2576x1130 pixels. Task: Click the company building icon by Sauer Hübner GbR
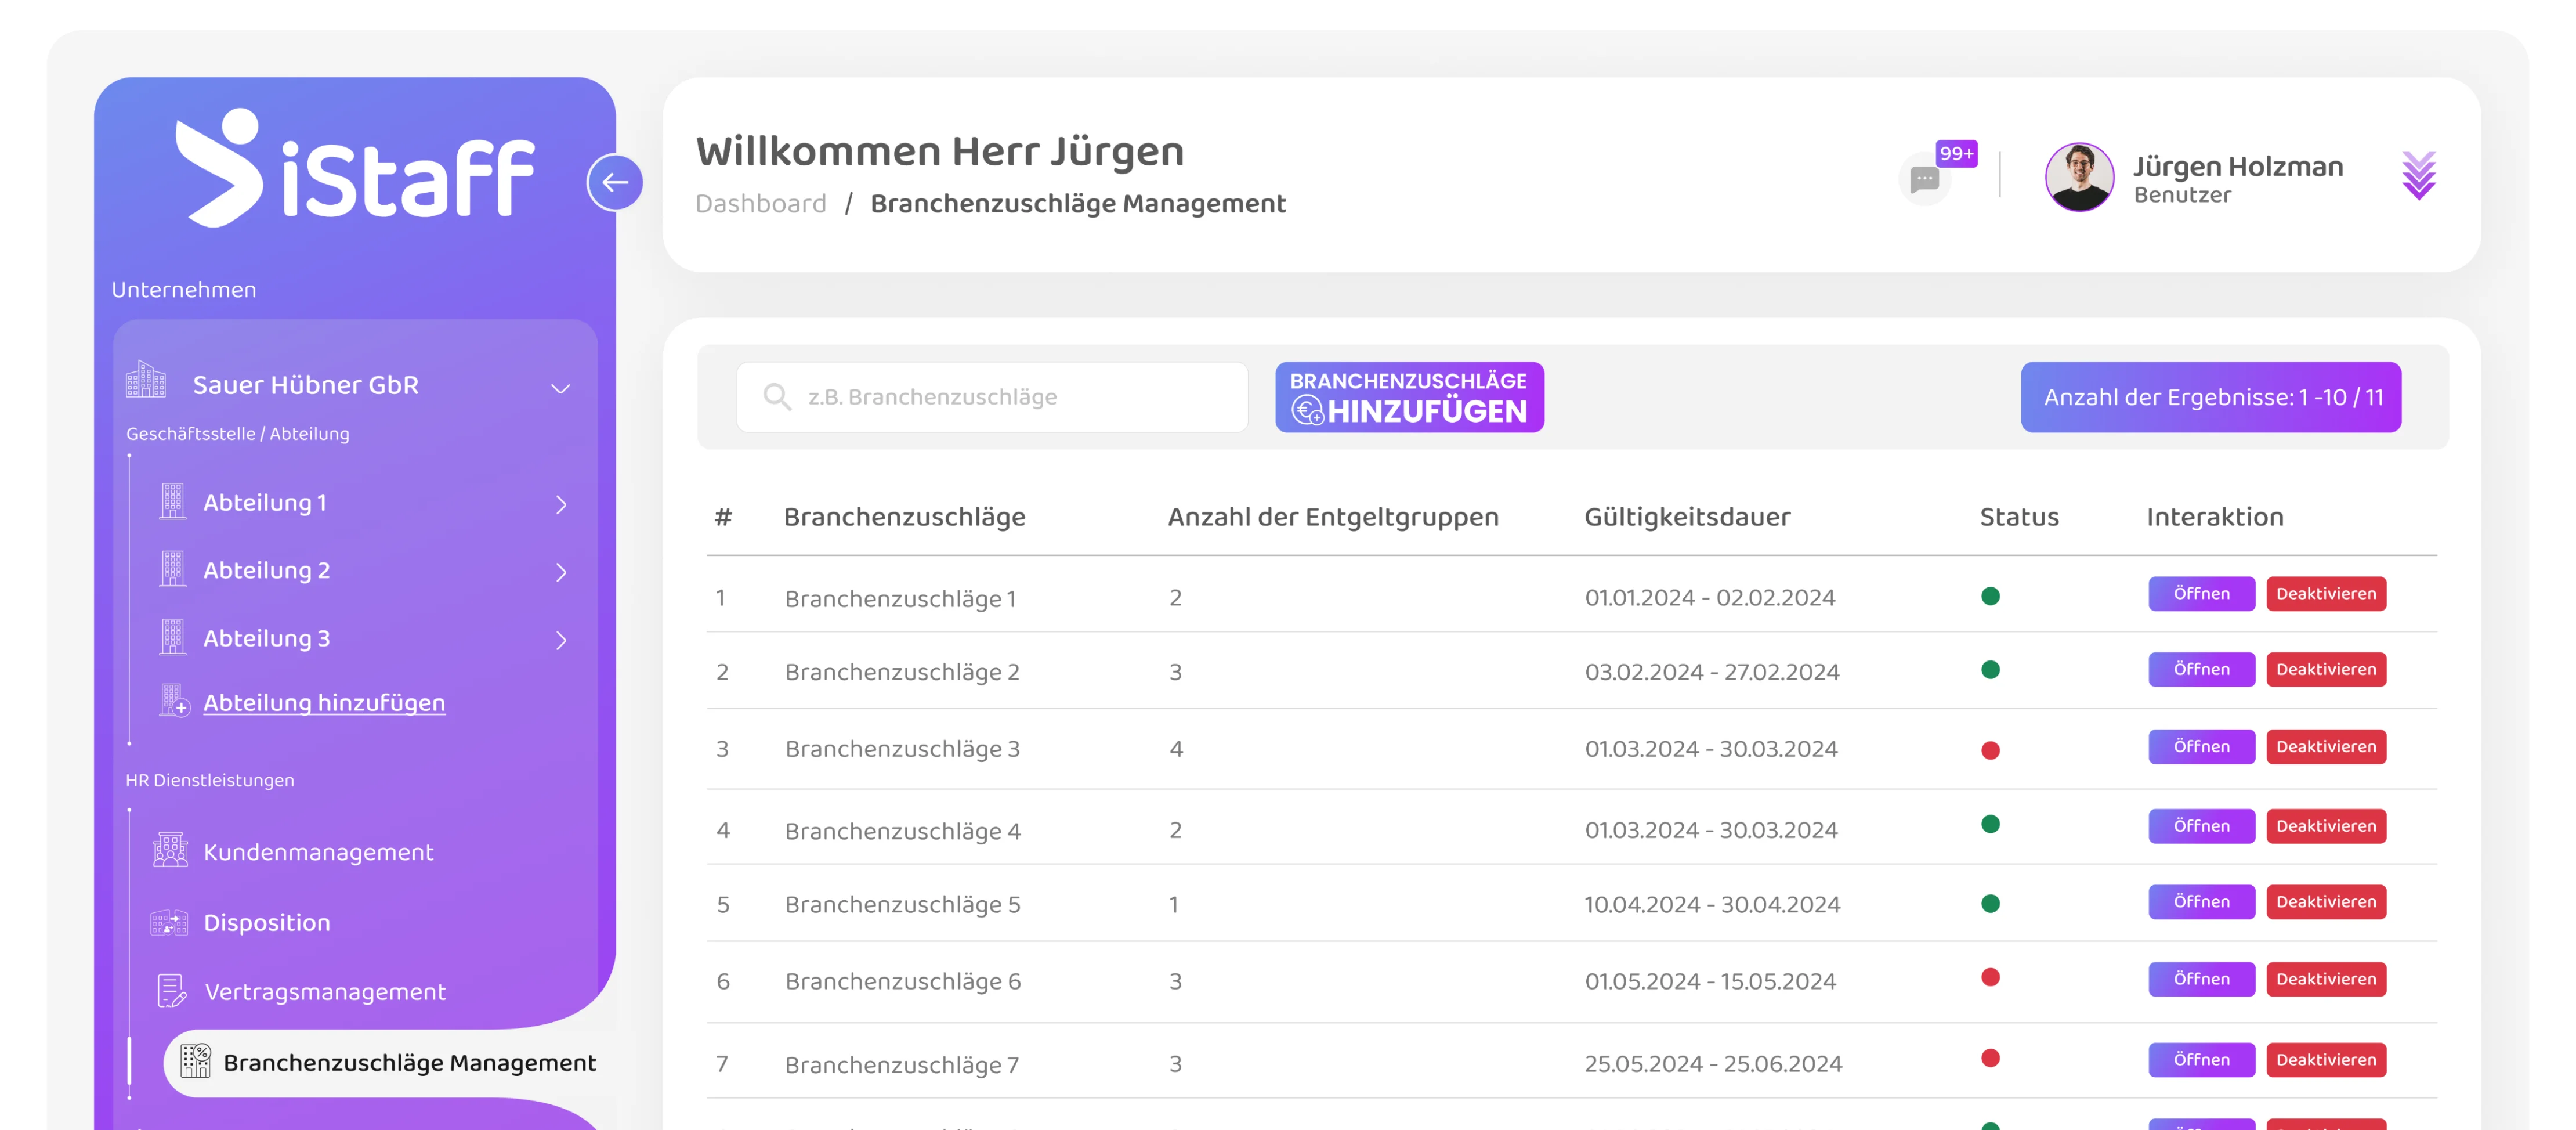[146, 380]
